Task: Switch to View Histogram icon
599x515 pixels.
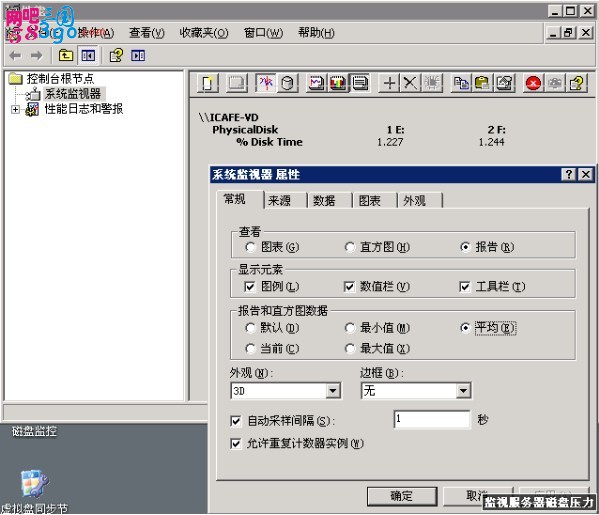Action: point(338,83)
